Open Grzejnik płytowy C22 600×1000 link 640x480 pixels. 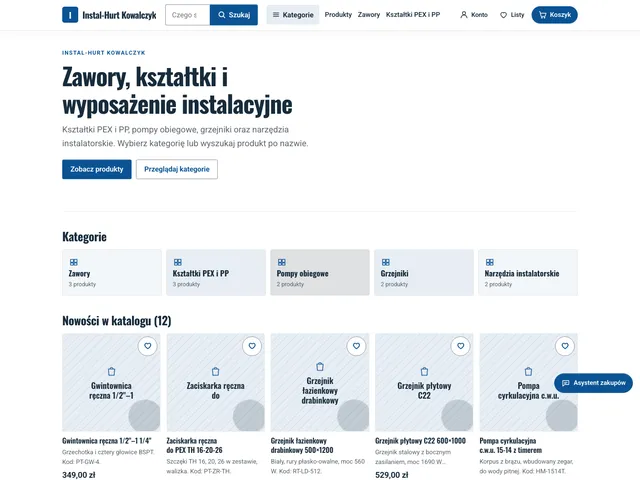420,441
